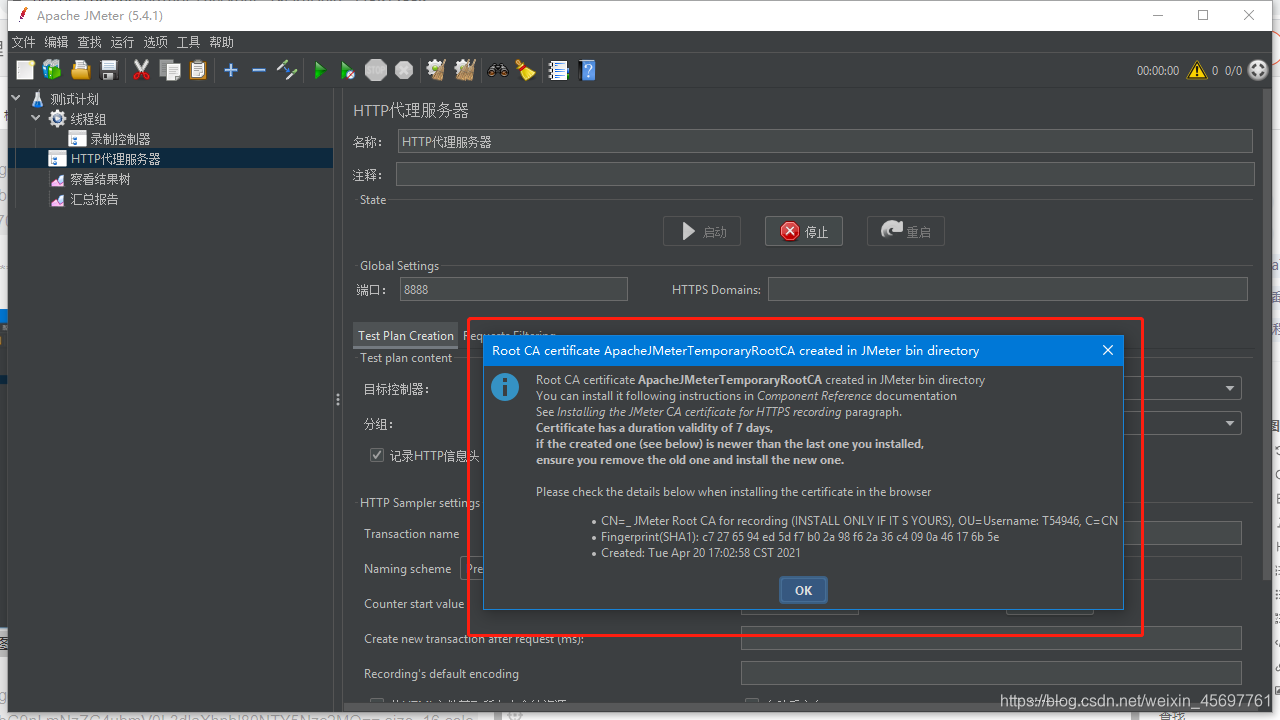Click the HTTPS Domains input field
1280x720 pixels.
click(1007, 289)
